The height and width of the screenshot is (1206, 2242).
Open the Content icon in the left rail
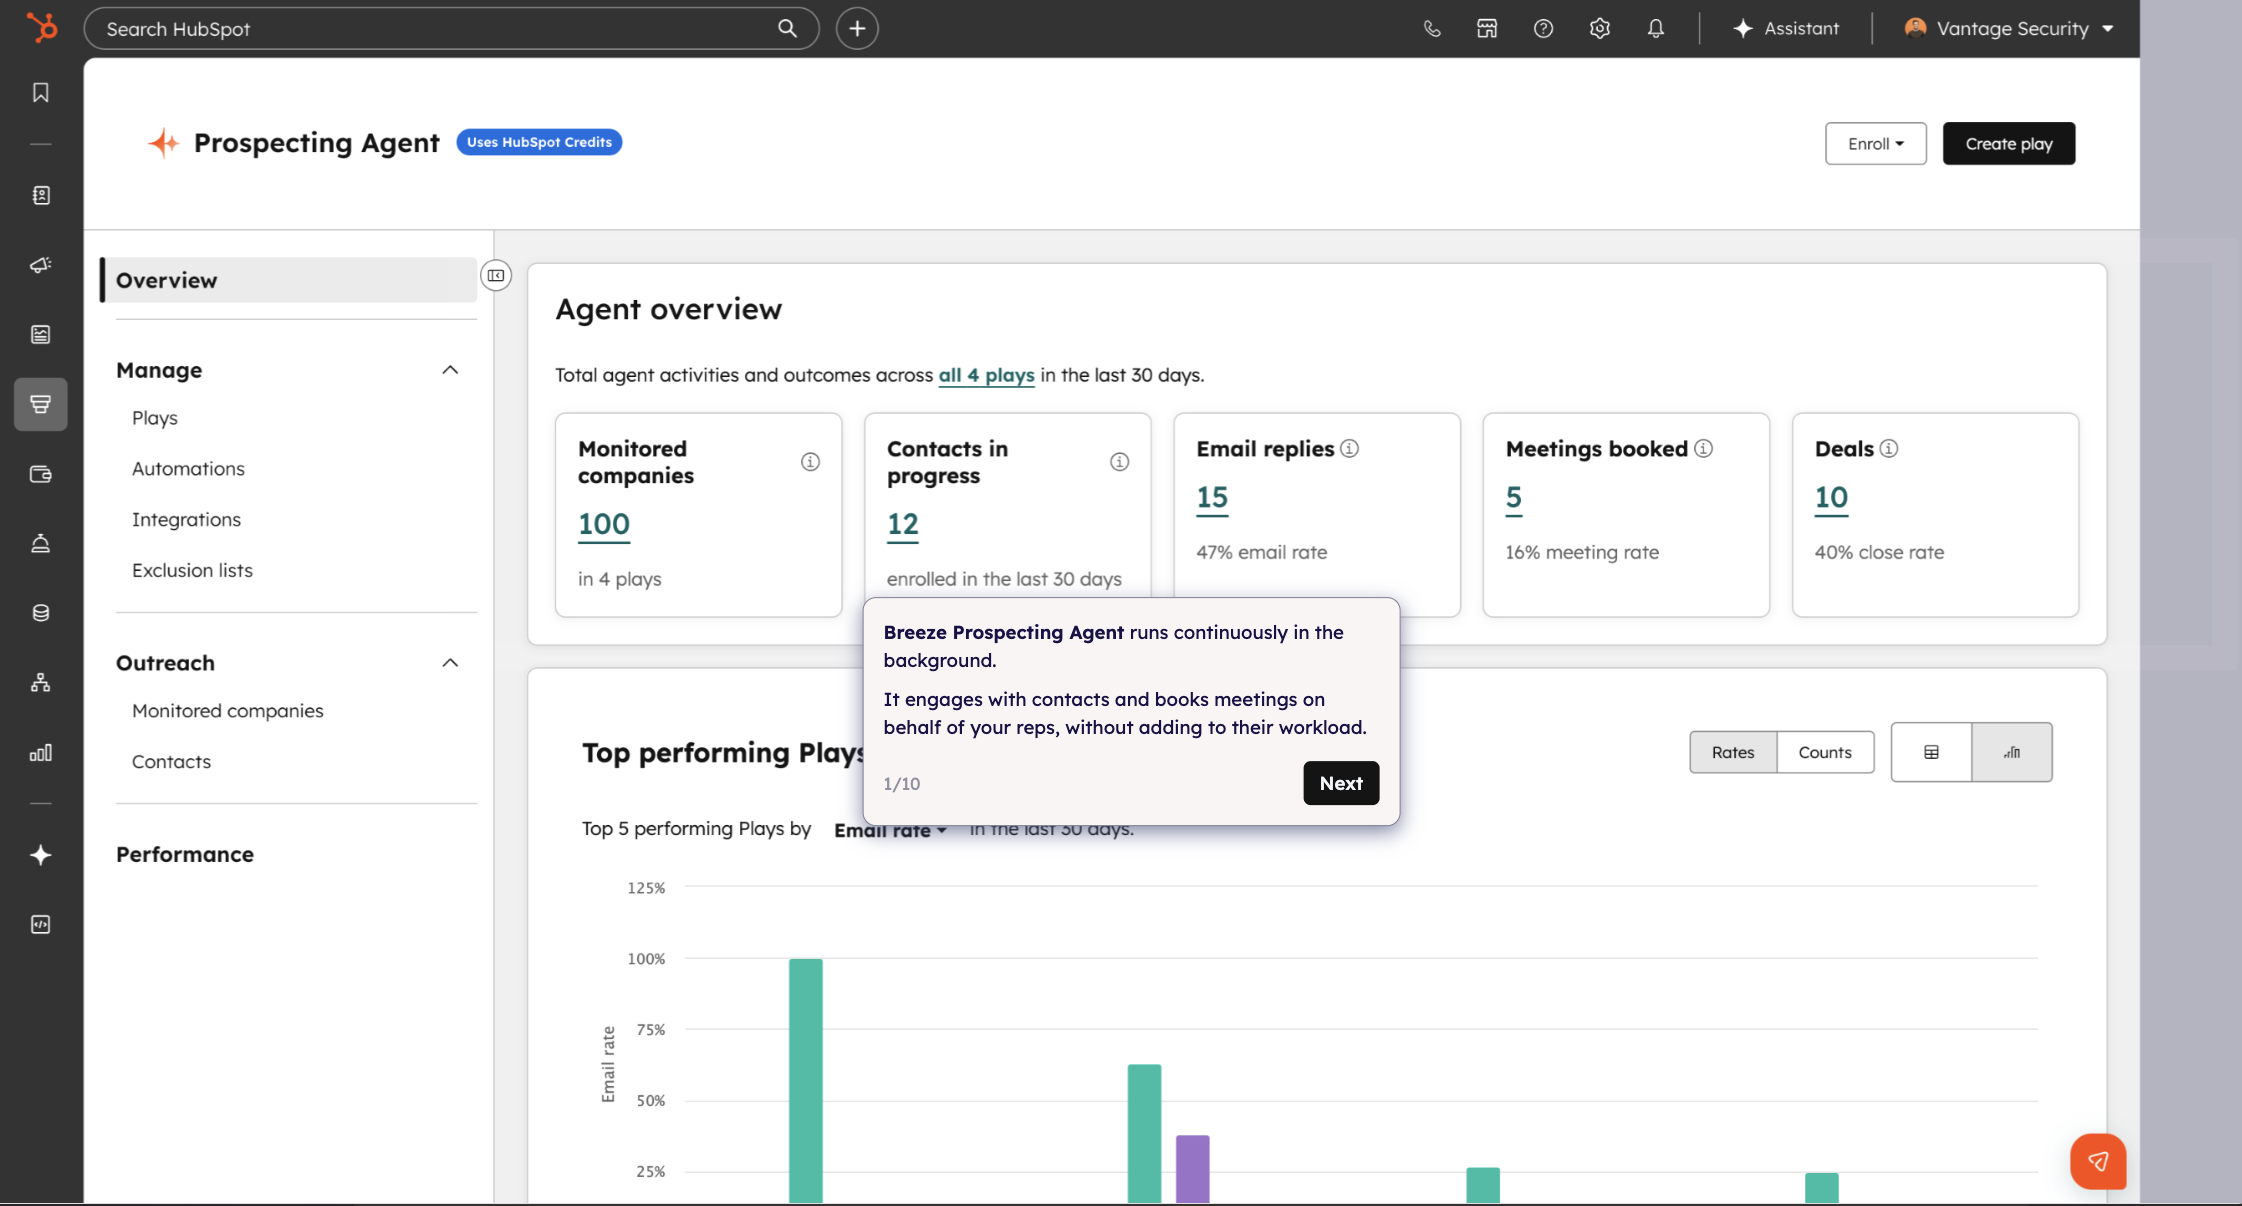pos(41,334)
